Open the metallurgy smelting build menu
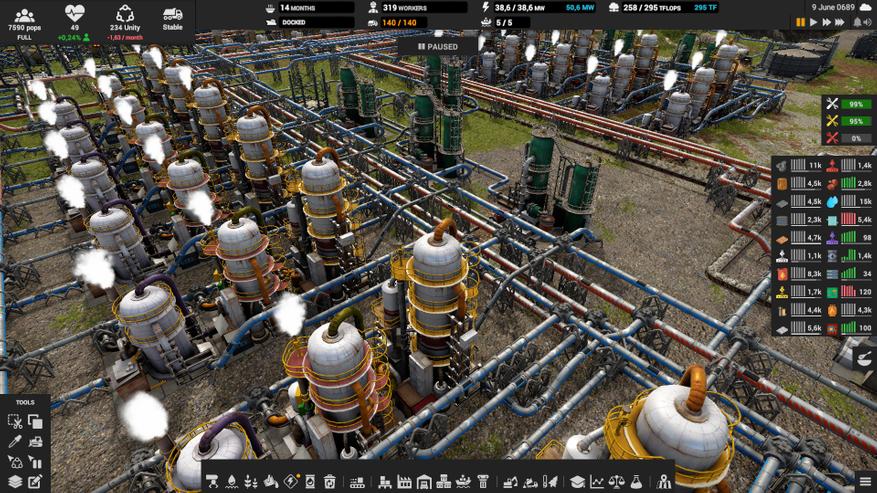Viewport: 877px width, 493px height. click(271, 481)
